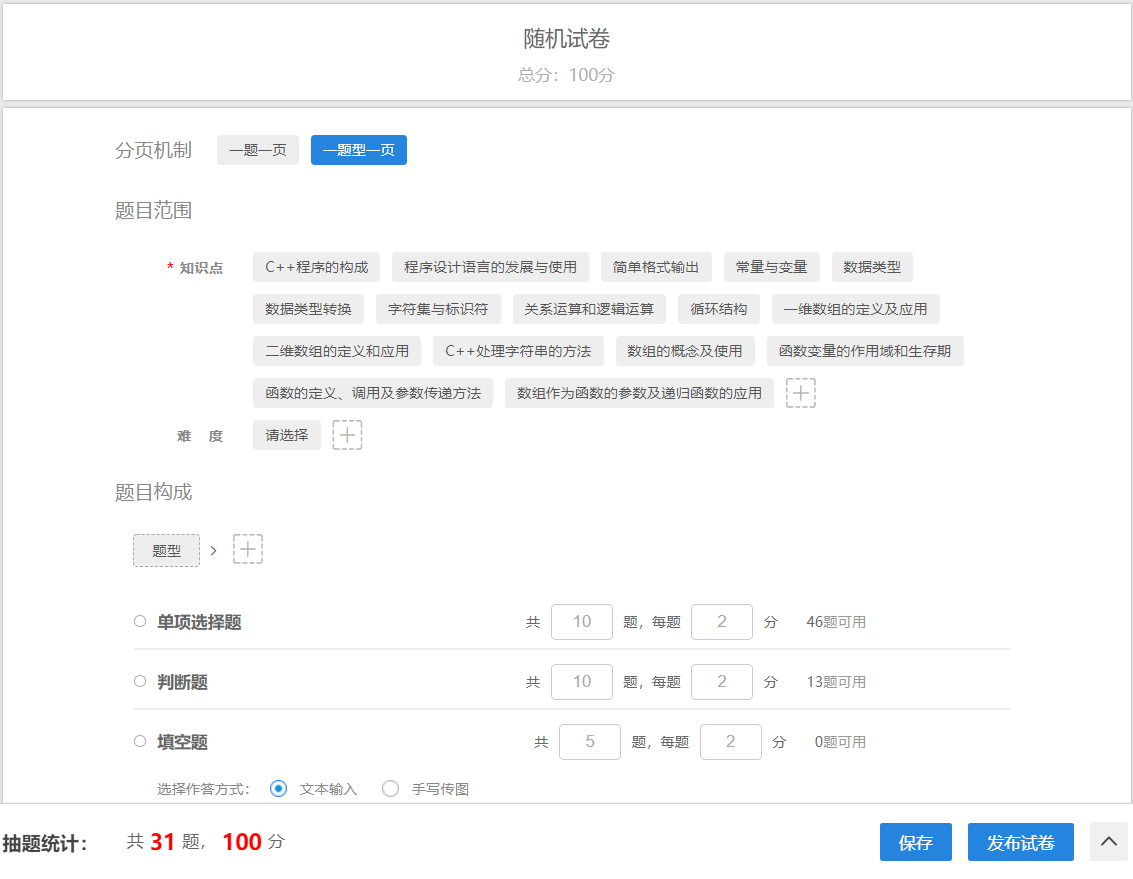The height and width of the screenshot is (879, 1133).
Task: Click the 数据类型 tag
Action: [872, 267]
